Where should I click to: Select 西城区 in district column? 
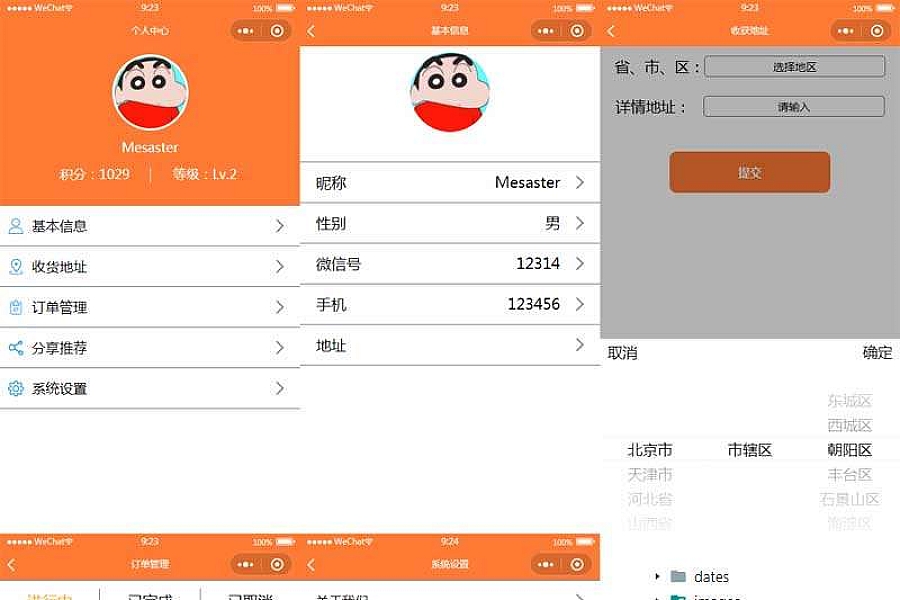pyautogui.click(x=849, y=425)
